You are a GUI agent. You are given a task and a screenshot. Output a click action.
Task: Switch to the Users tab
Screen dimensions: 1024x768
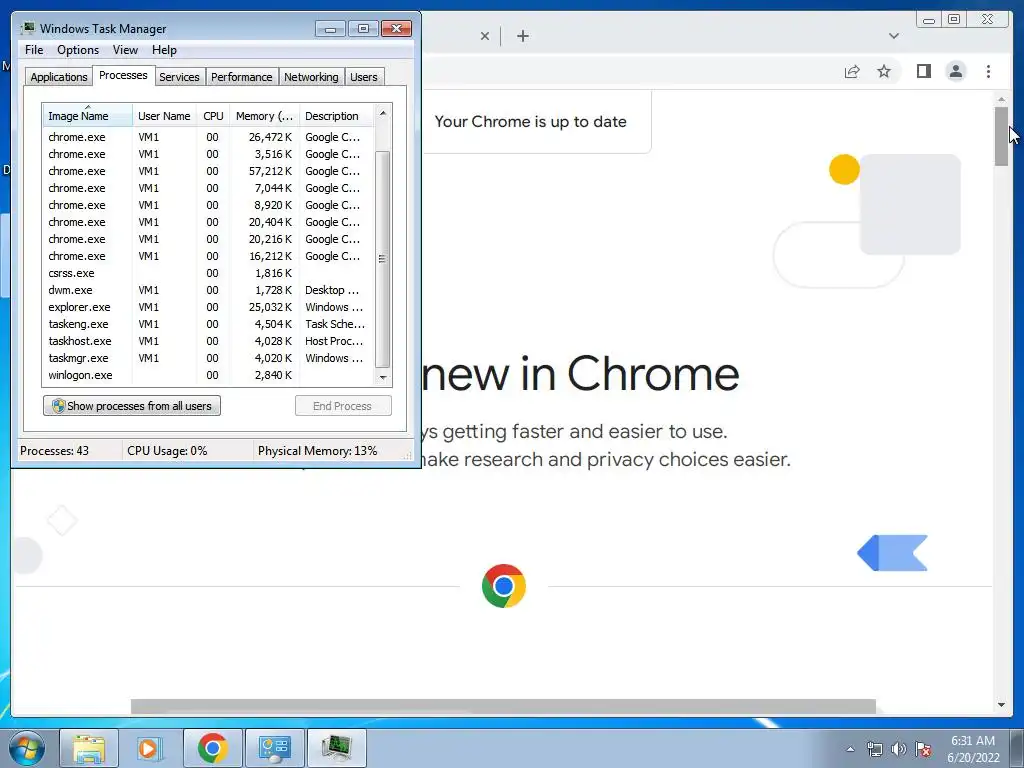[363, 77]
